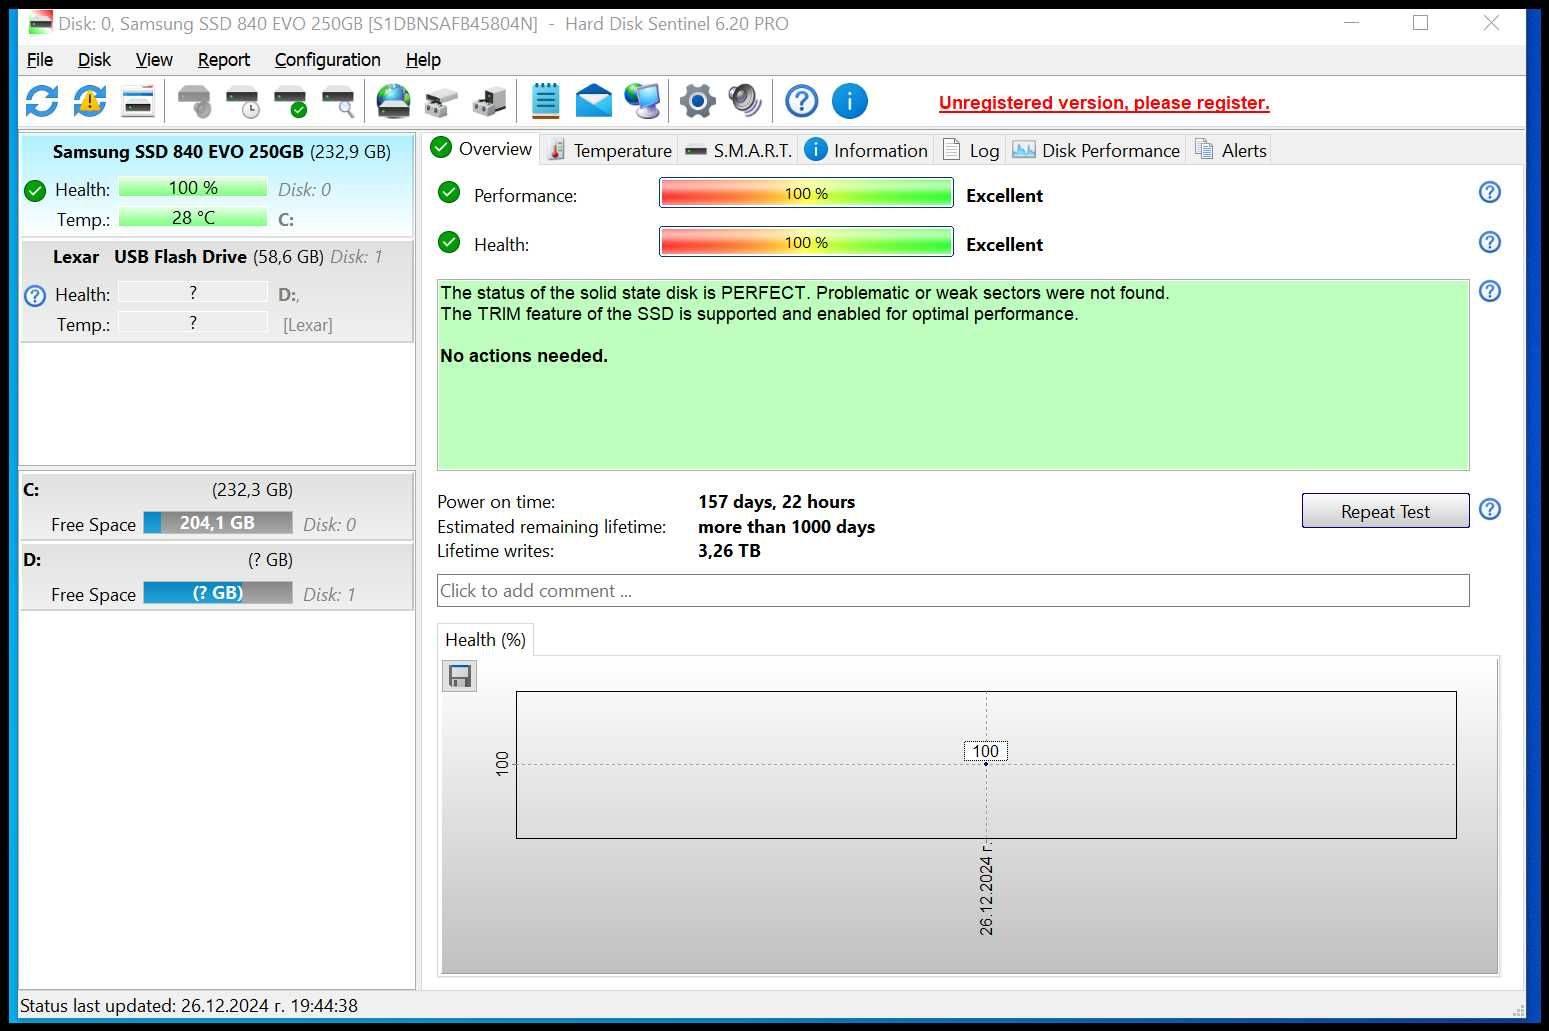Click the blue info circle toolbar icon

pyautogui.click(x=850, y=101)
